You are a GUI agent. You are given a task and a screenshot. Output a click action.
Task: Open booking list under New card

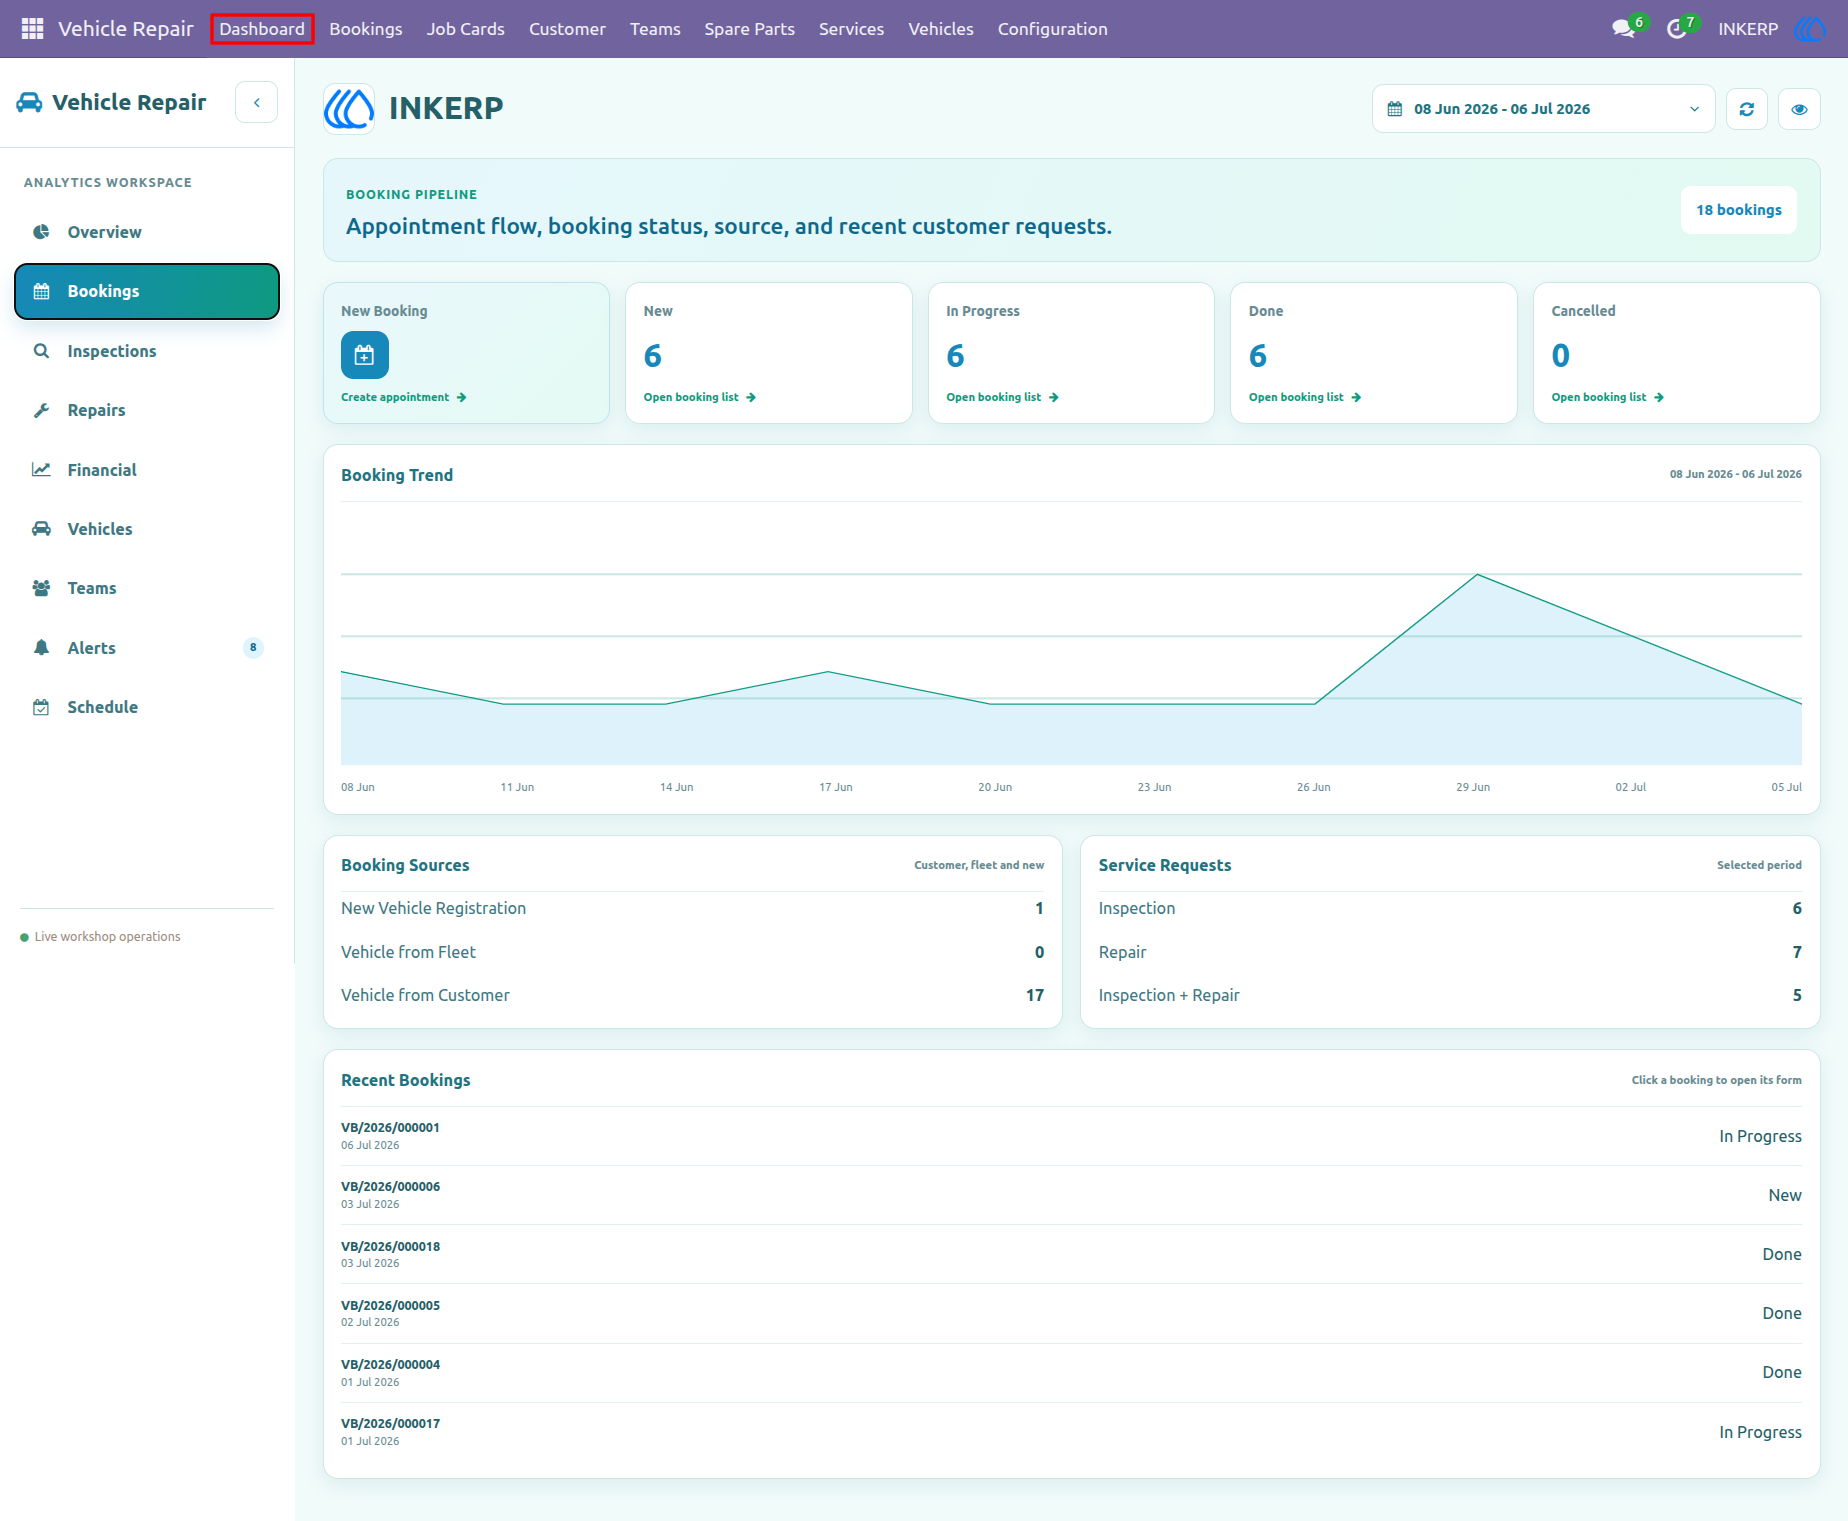(700, 397)
